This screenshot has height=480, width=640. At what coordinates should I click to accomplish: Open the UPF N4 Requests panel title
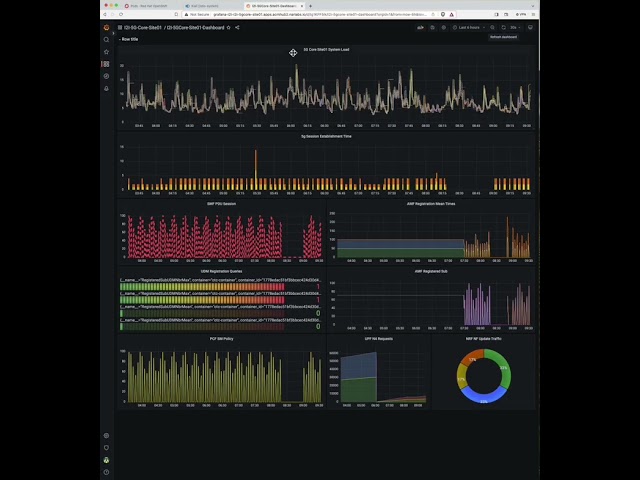click(x=378, y=339)
